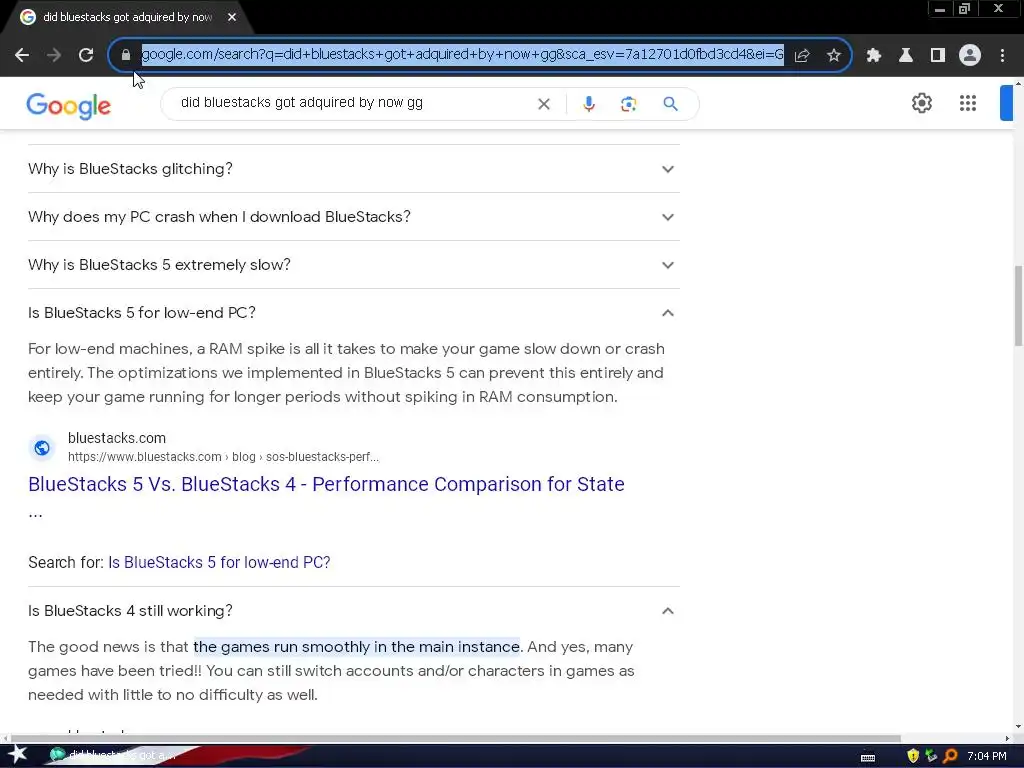1024x768 pixels.
Task: Expand 'Why is BlueStacks glitching?'
Action: tap(353, 168)
